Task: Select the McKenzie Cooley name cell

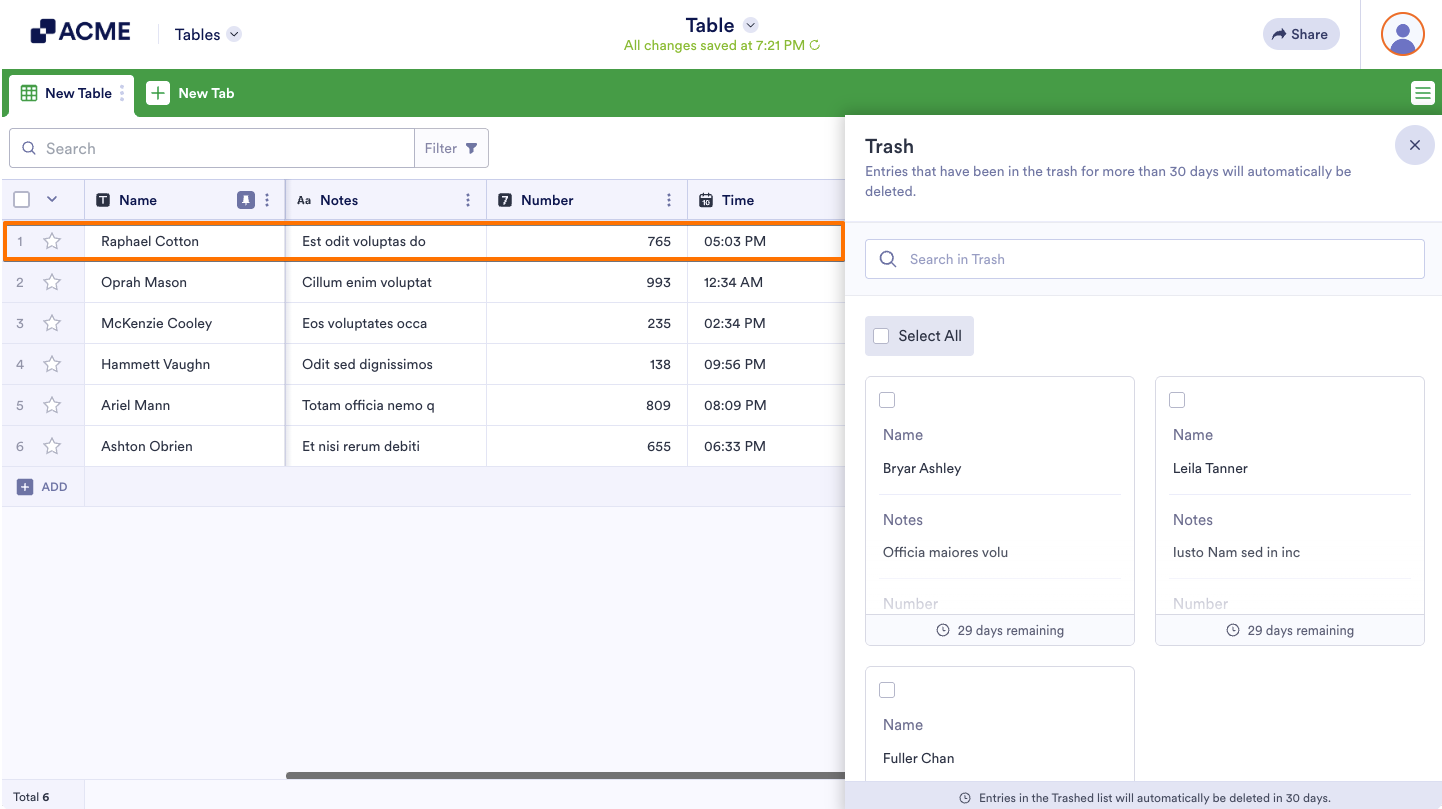Action: [185, 323]
